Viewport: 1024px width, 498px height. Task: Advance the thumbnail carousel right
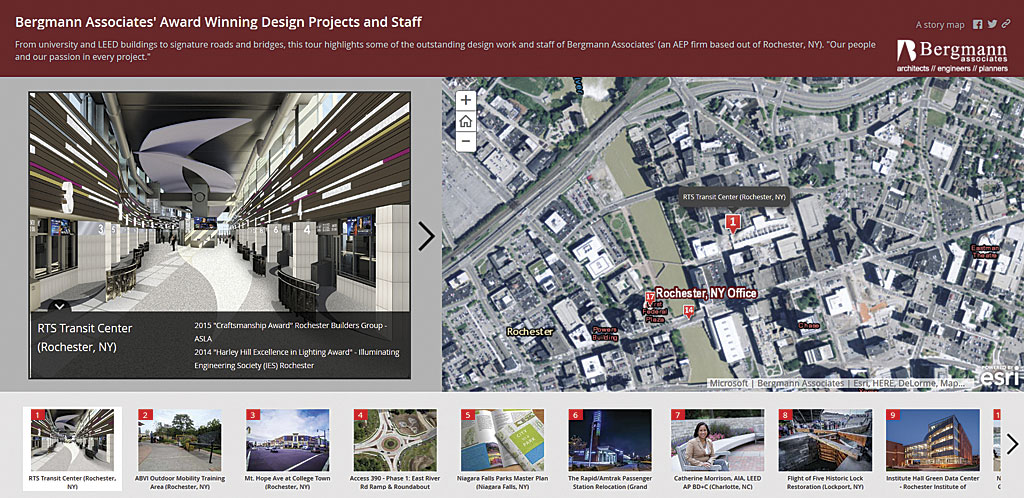(x=1012, y=444)
